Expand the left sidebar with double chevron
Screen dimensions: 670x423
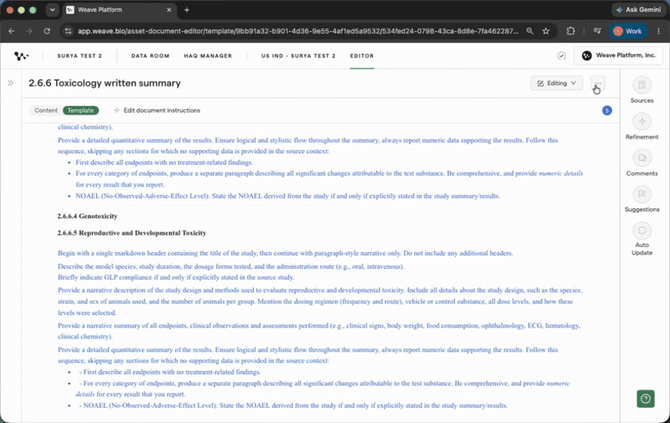10,83
